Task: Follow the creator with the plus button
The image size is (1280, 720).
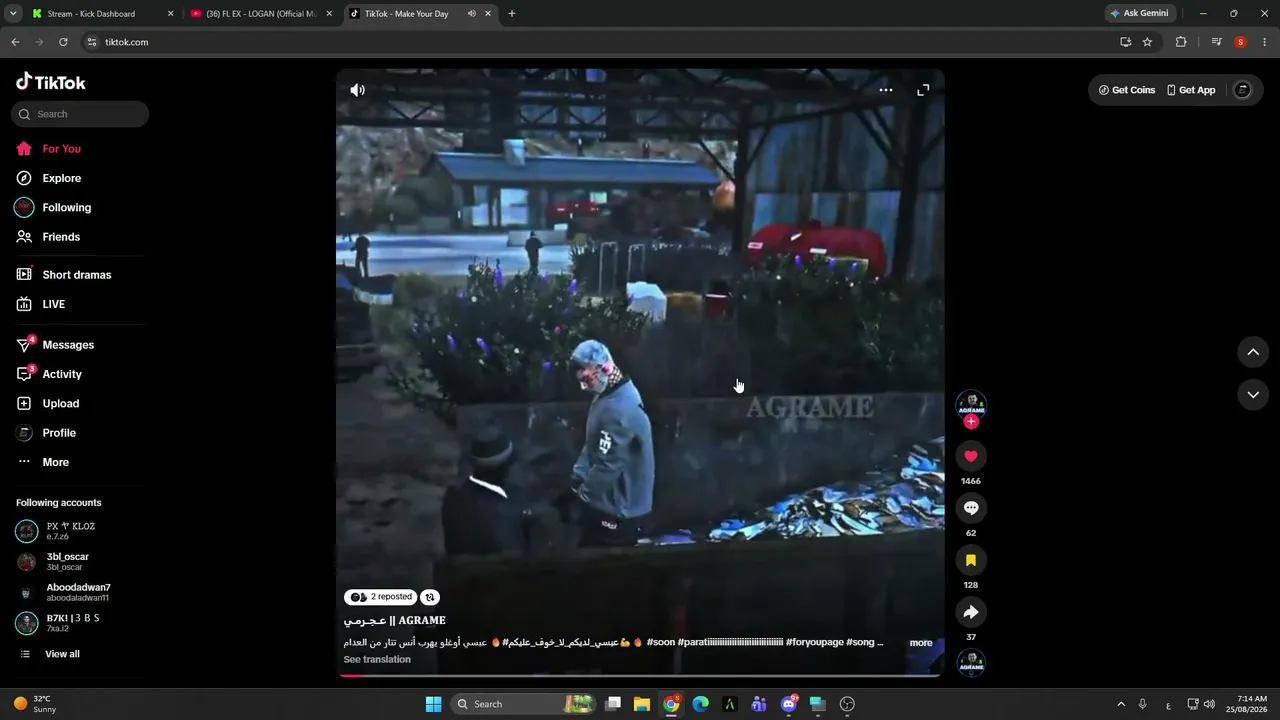Action: (971, 422)
